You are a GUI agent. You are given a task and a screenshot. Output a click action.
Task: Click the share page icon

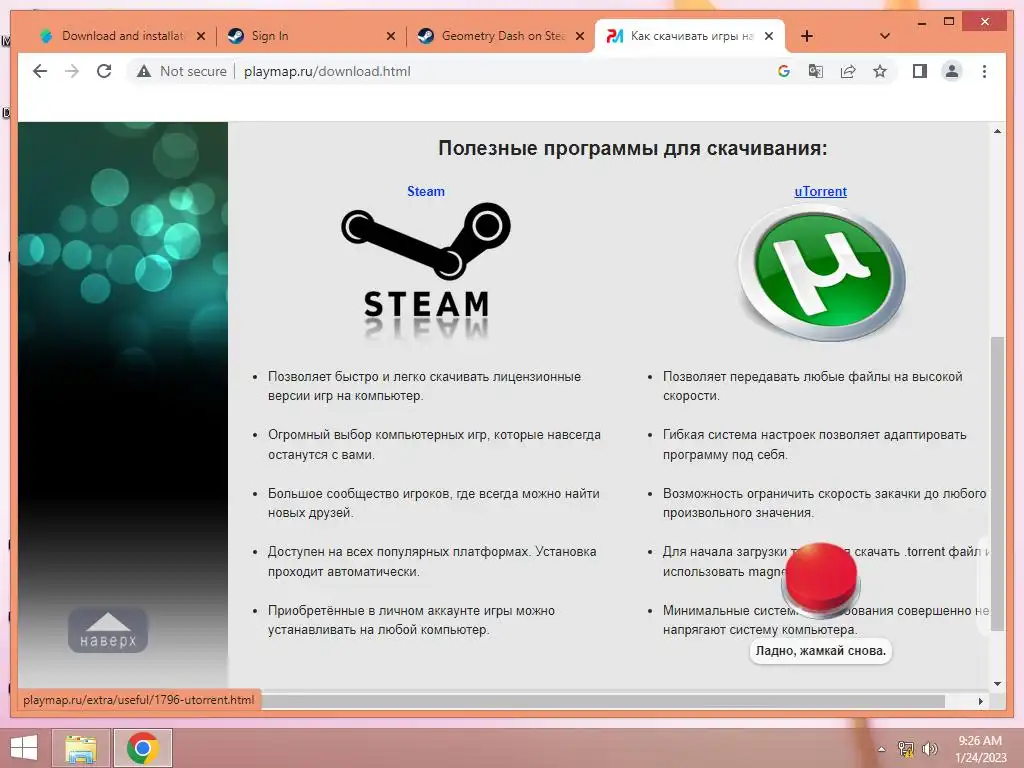pyautogui.click(x=848, y=71)
